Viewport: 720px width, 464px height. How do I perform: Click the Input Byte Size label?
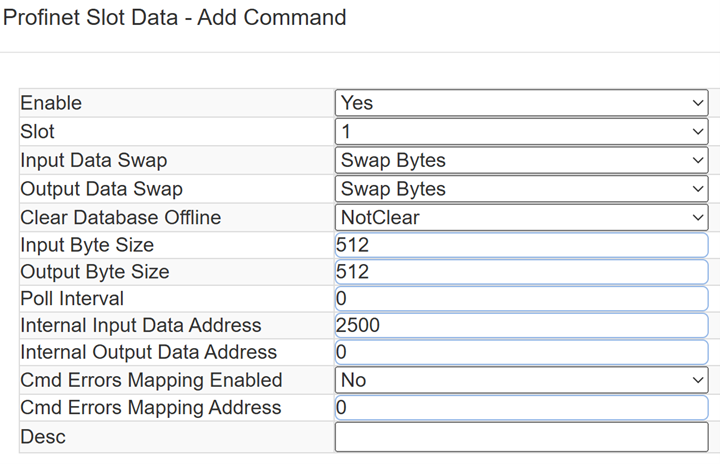tap(87, 245)
